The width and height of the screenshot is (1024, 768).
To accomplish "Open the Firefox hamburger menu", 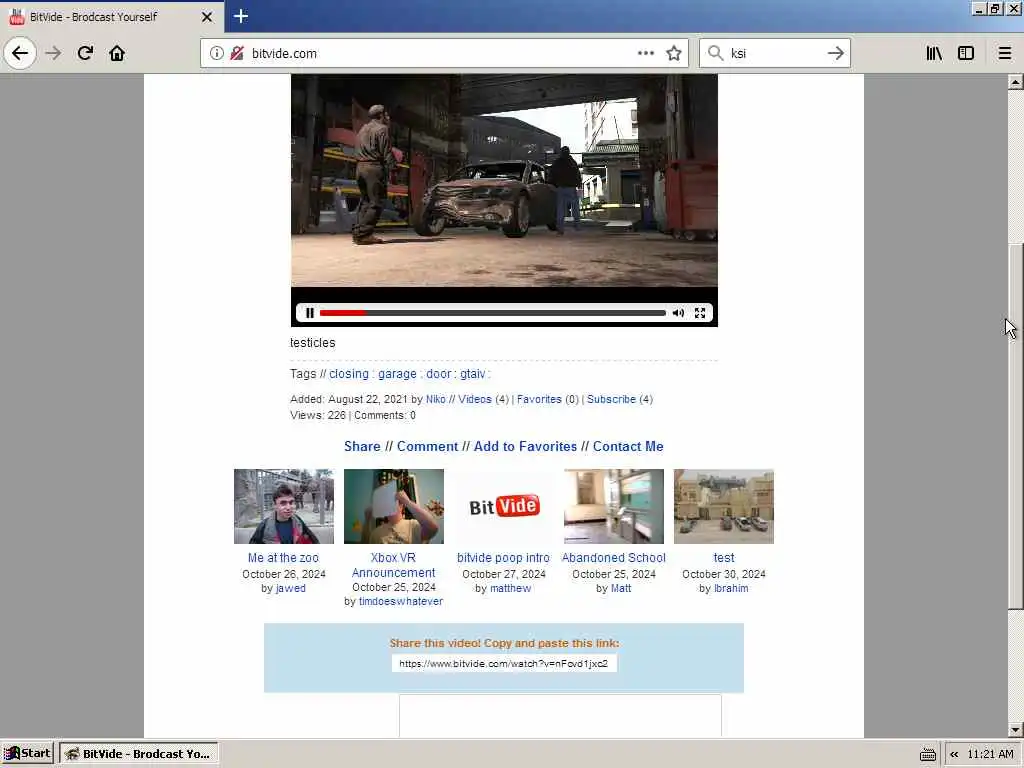I will click(1004, 53).
